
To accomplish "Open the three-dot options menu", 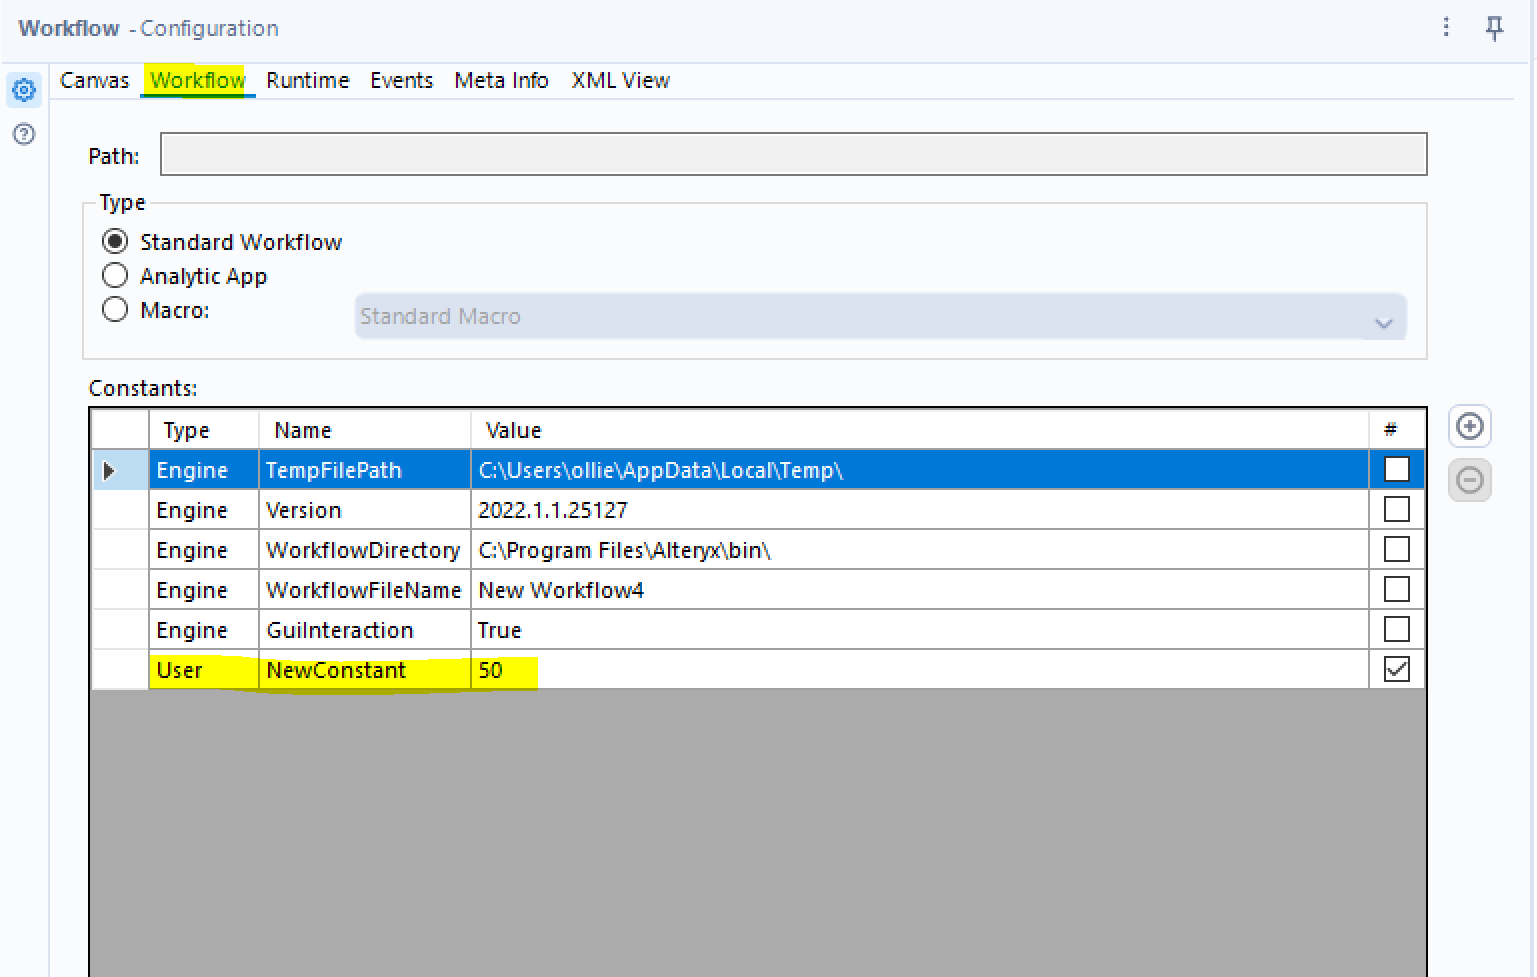I will pyautogui.click(x=1446, y=29).
